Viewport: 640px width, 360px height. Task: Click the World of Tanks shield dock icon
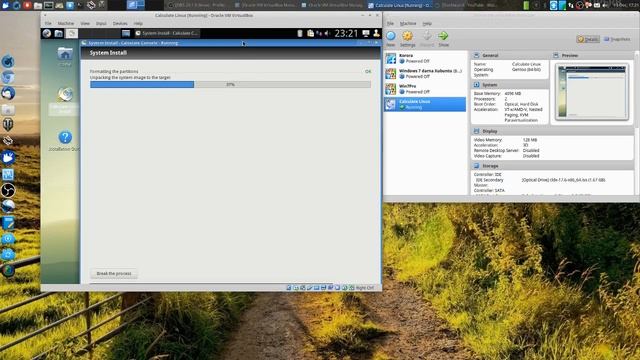(8, 124)
